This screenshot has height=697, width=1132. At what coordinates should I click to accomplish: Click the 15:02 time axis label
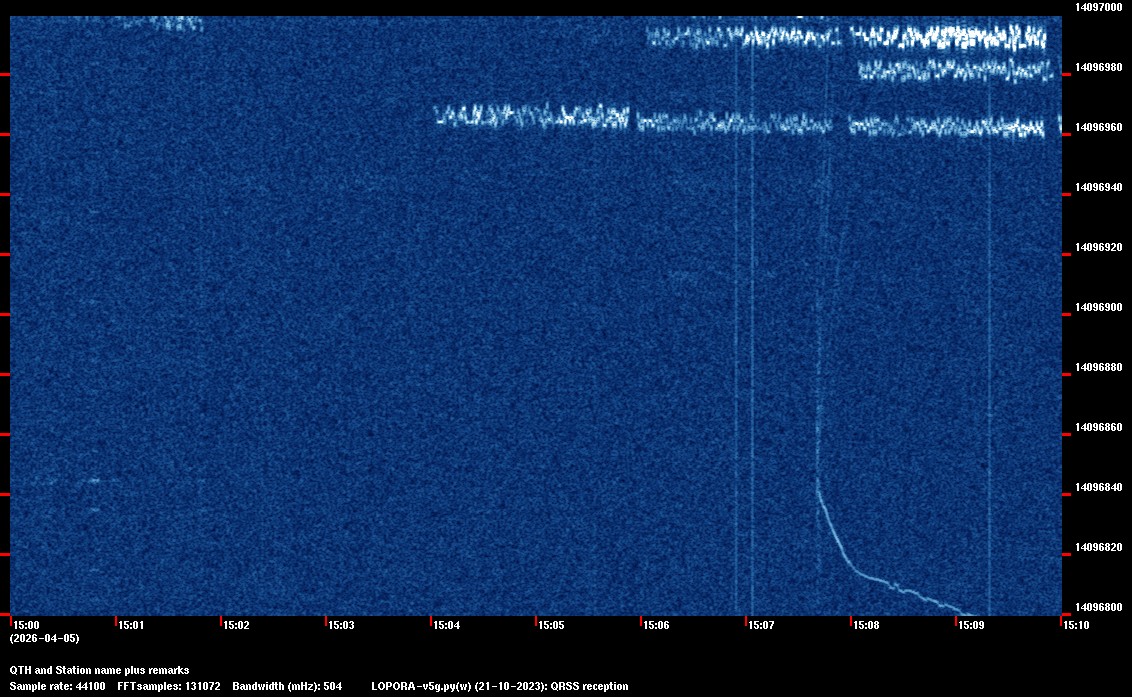[236, 625]
